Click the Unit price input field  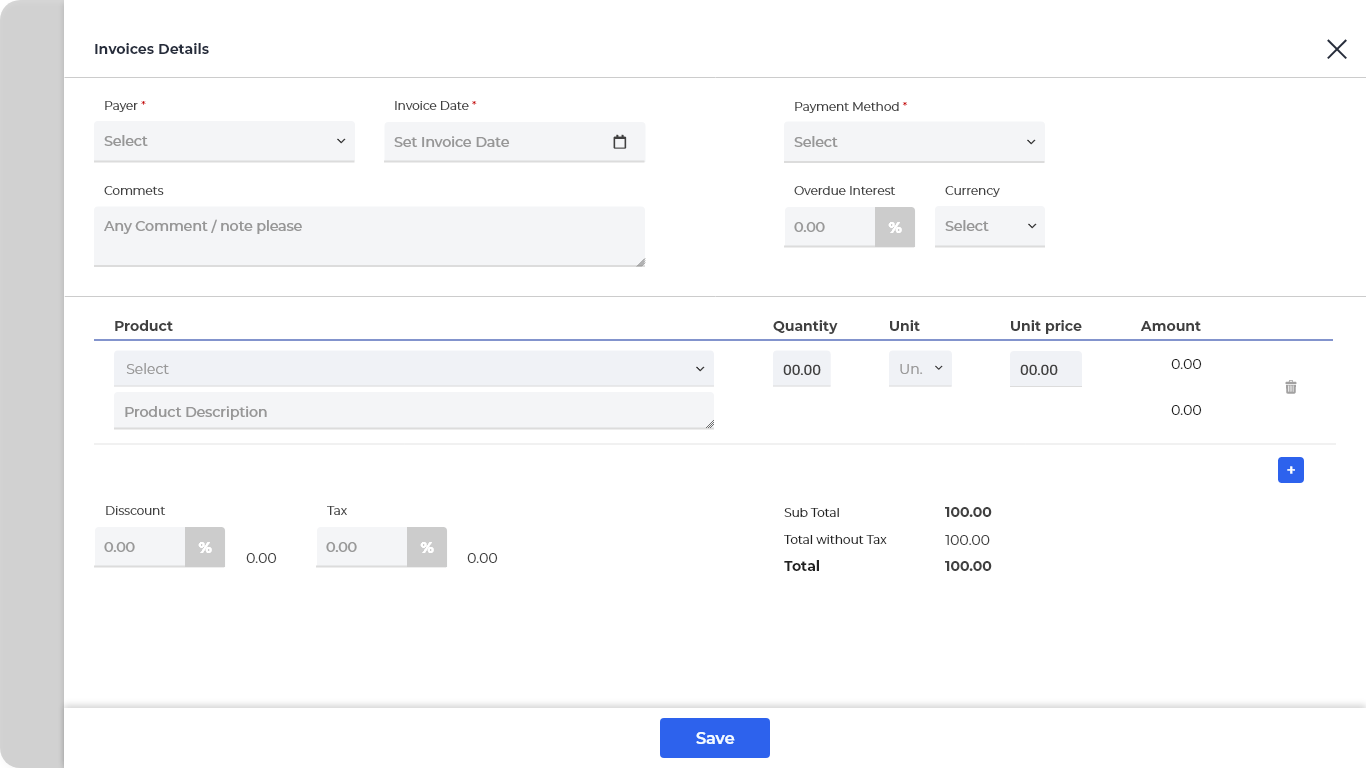point(1045,370)
